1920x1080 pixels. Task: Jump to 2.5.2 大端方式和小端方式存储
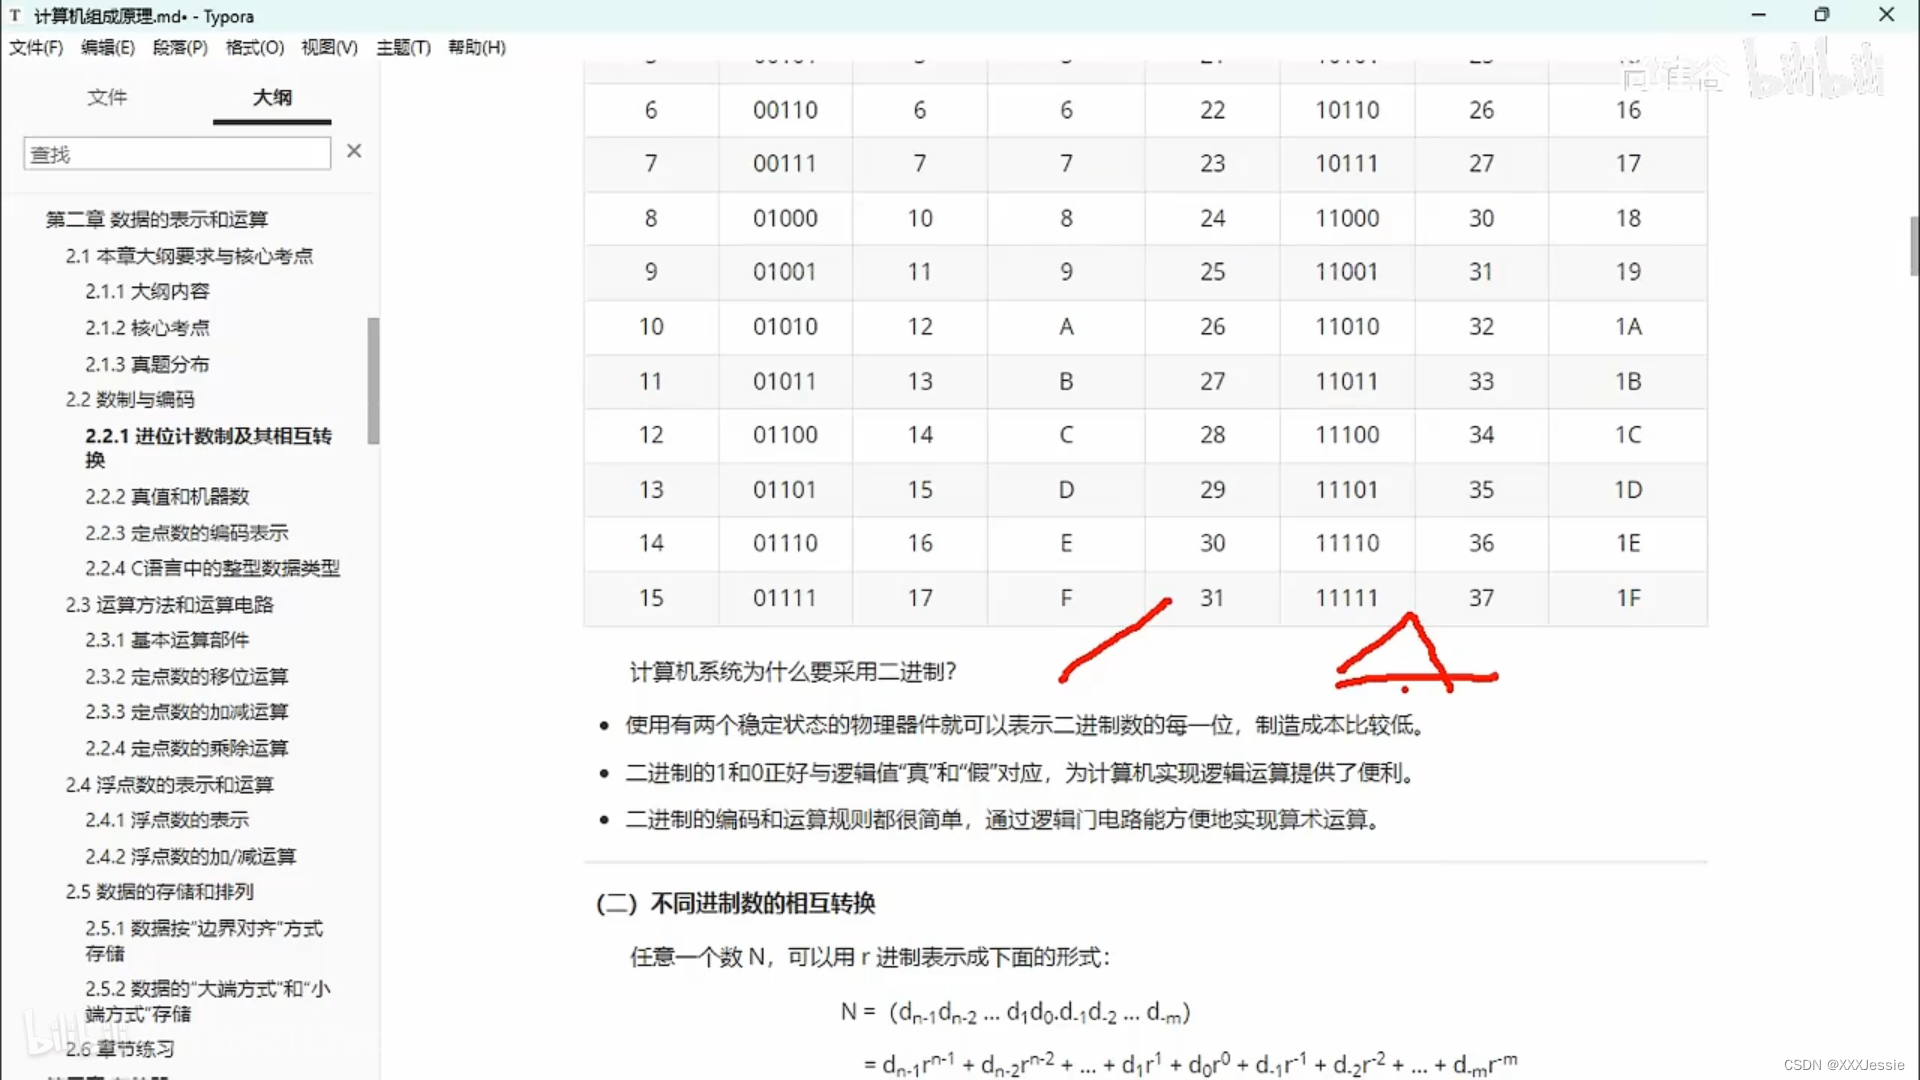point(208,1000)
